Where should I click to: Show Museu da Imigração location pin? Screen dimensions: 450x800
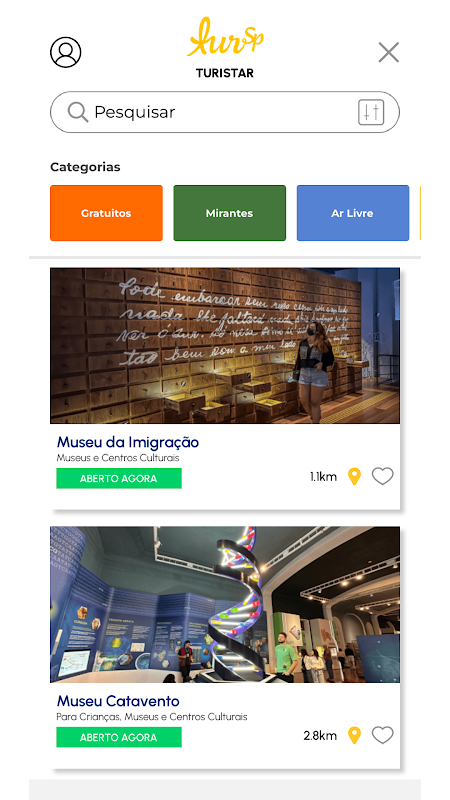[x=354, y=477]
